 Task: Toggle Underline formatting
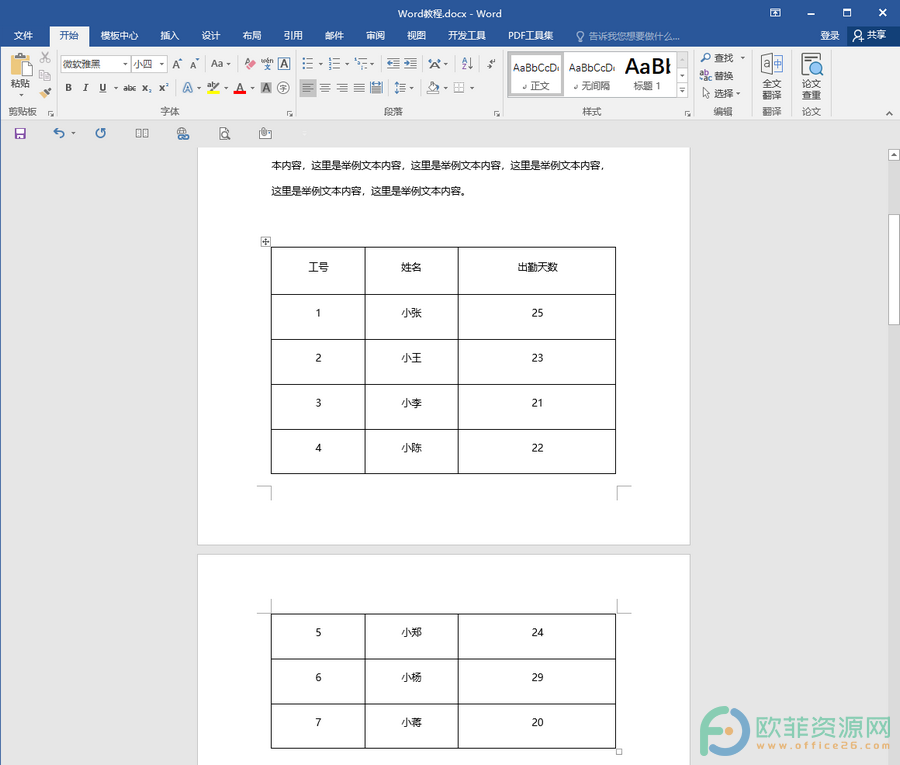point(103,88)
